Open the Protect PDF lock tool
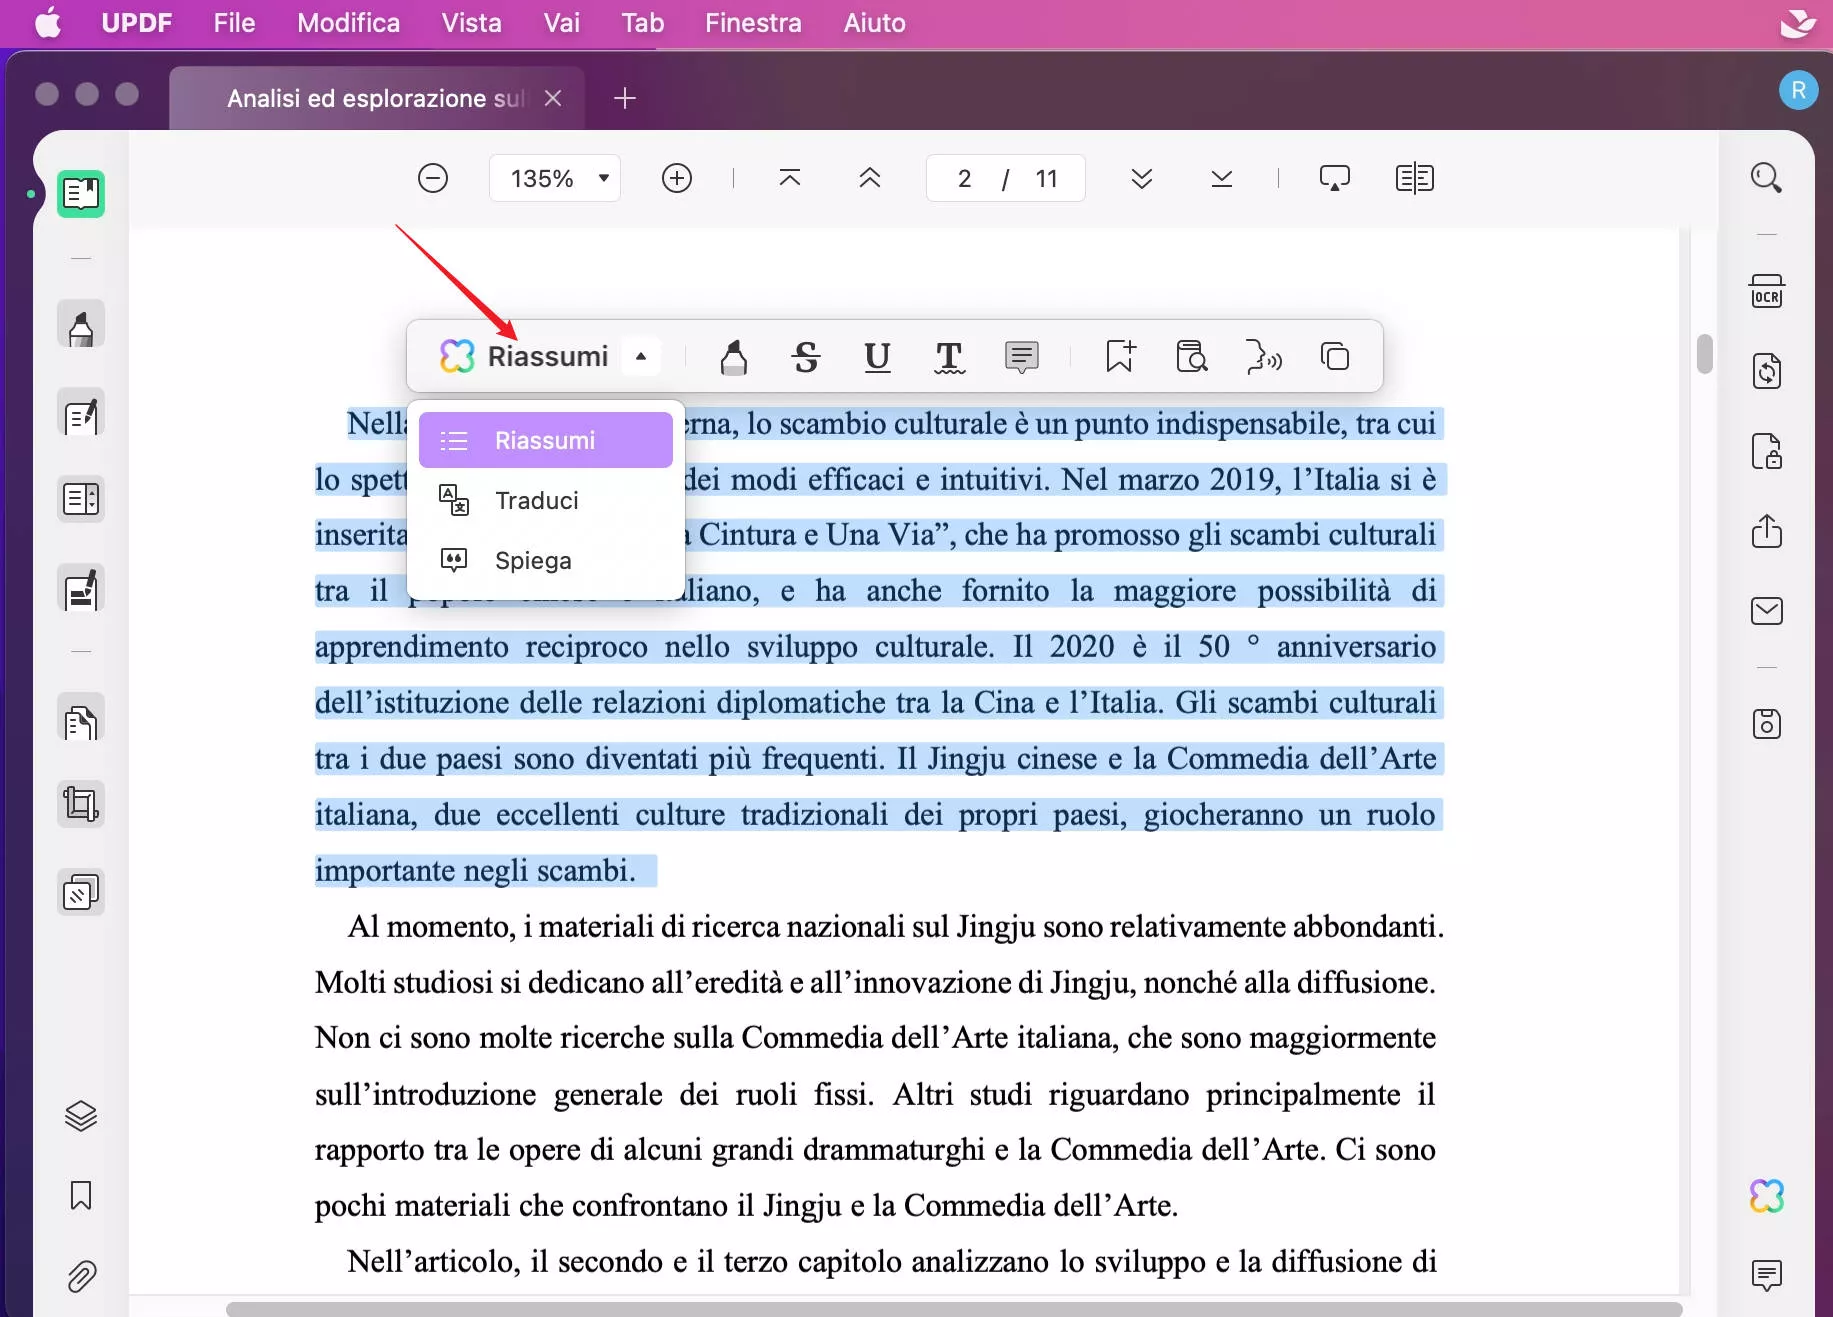Image resolution: width=1833 pixels, height=1317 pixels. [x=1766, y=451]
